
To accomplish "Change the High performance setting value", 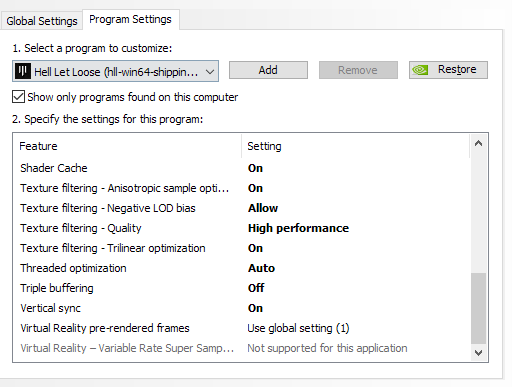I will click(x=298, y=228).
